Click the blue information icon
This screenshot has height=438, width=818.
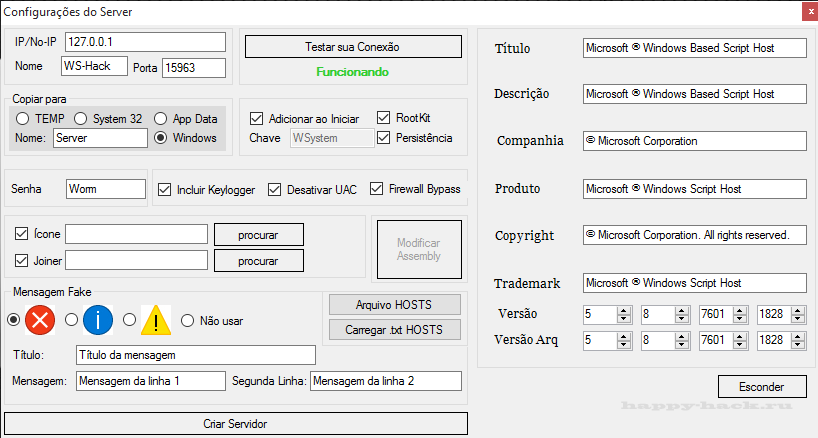(98, 320)
